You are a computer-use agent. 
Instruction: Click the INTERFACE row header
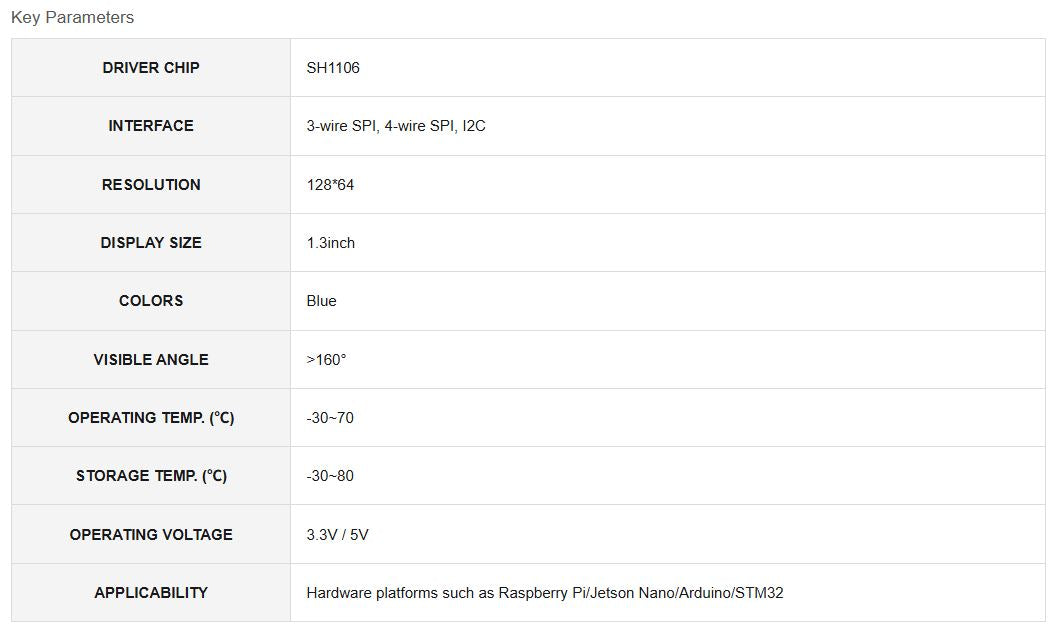point(151,126)
